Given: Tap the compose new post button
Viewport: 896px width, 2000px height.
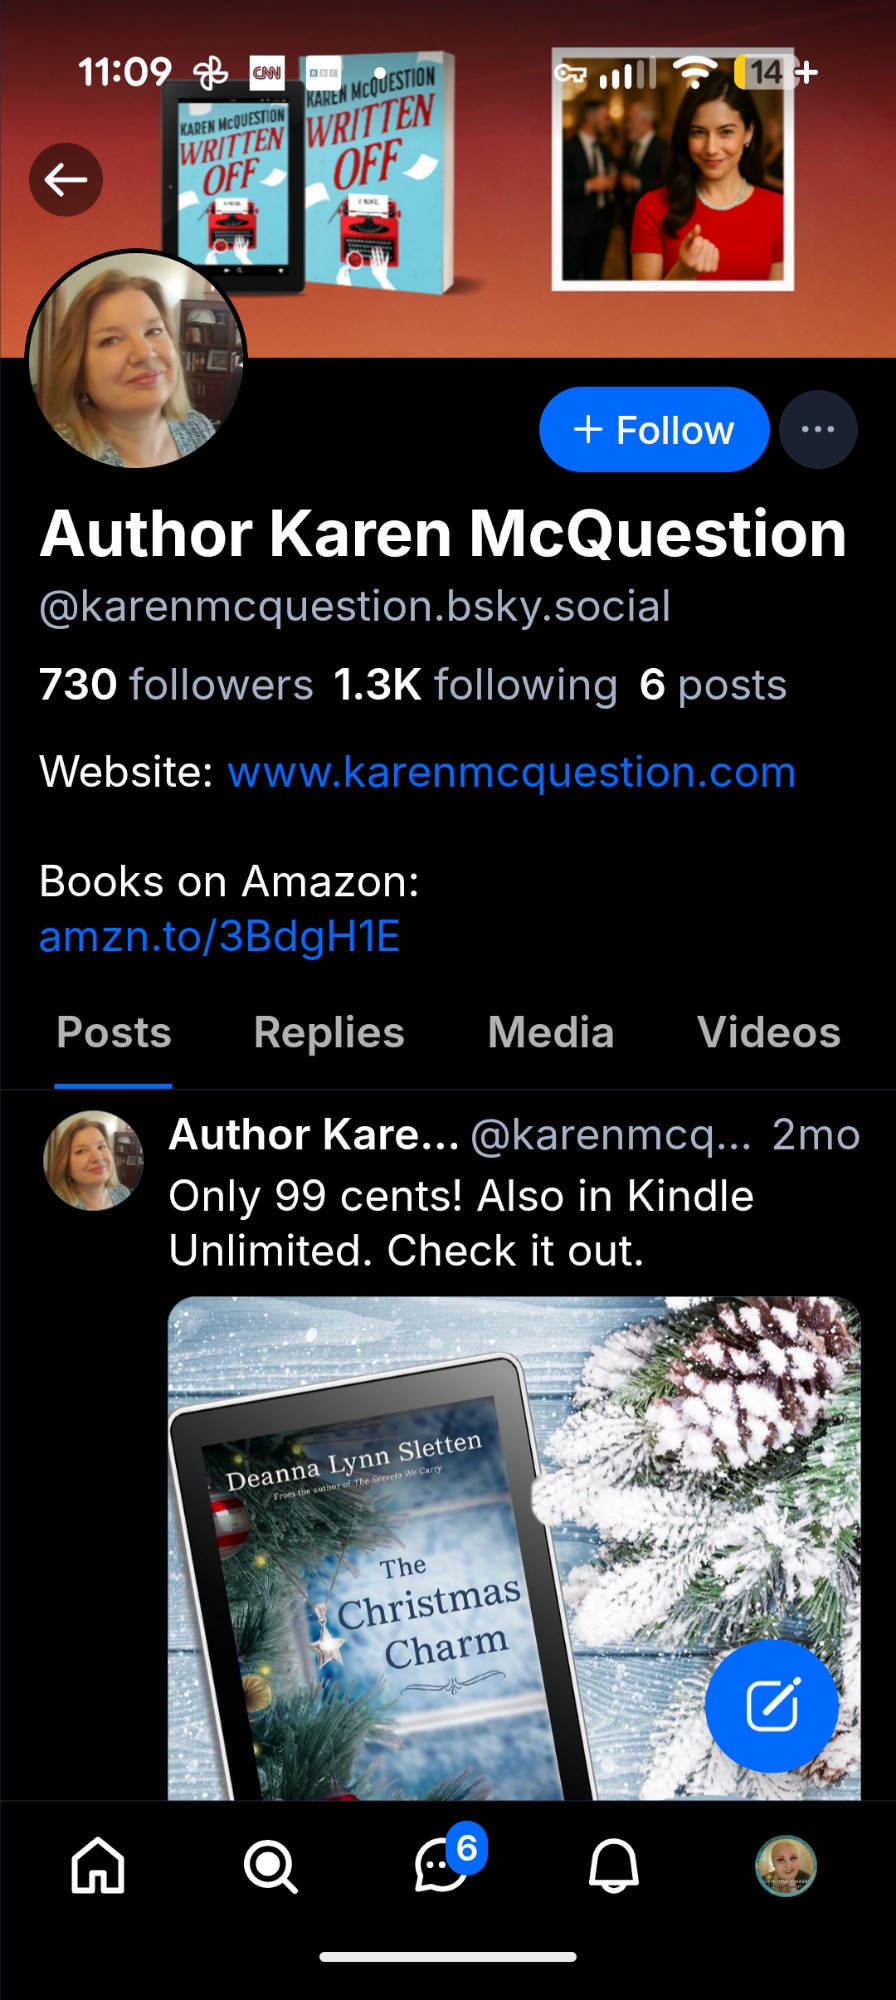Looking at the screenshot, I should [772, 1706].
